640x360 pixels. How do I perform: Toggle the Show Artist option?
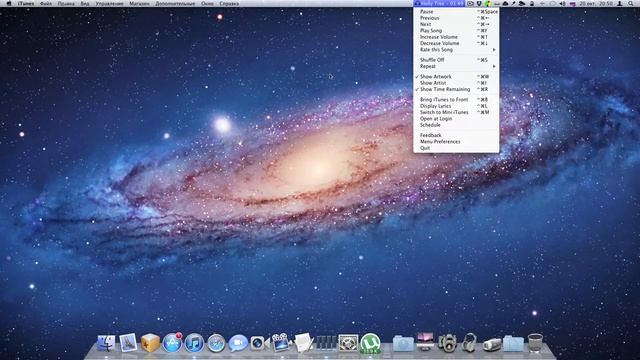tap(456, 83)
